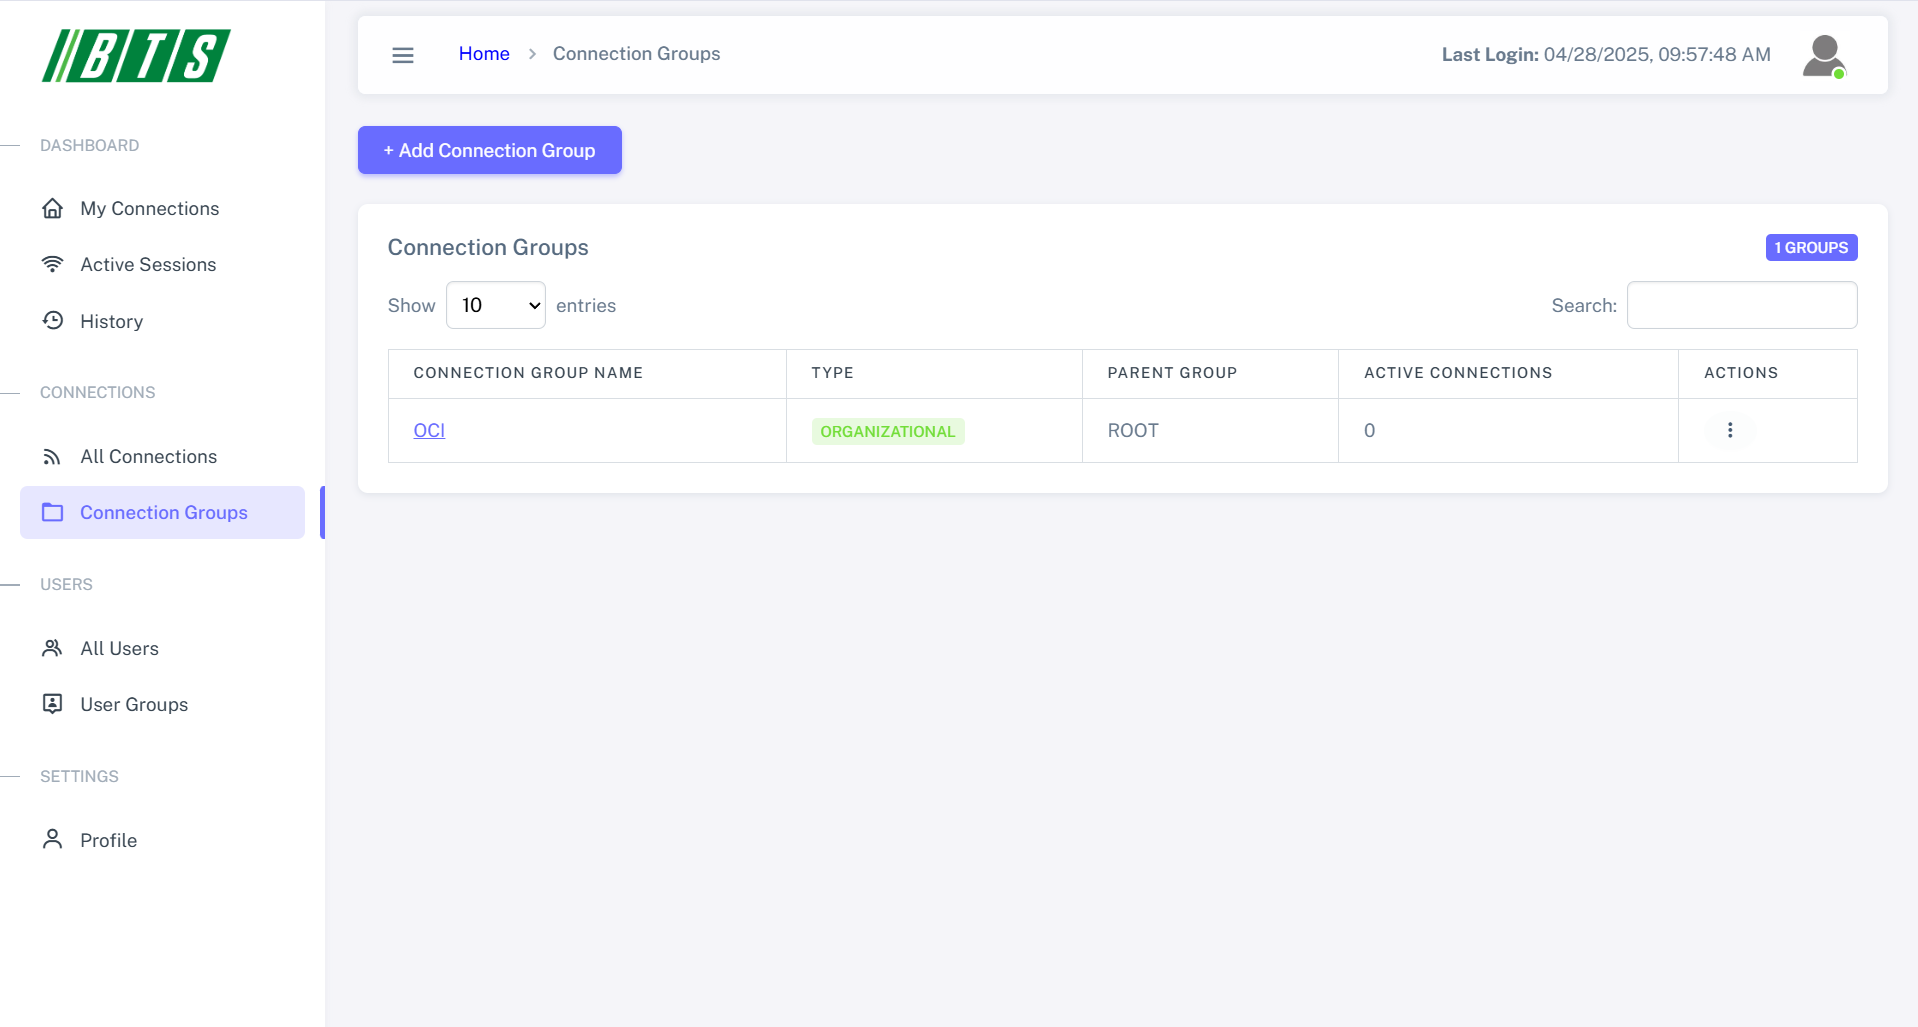1918x1027 pixels.
Task: Open Active Sessions from sidebar
Action: [148, 264]
